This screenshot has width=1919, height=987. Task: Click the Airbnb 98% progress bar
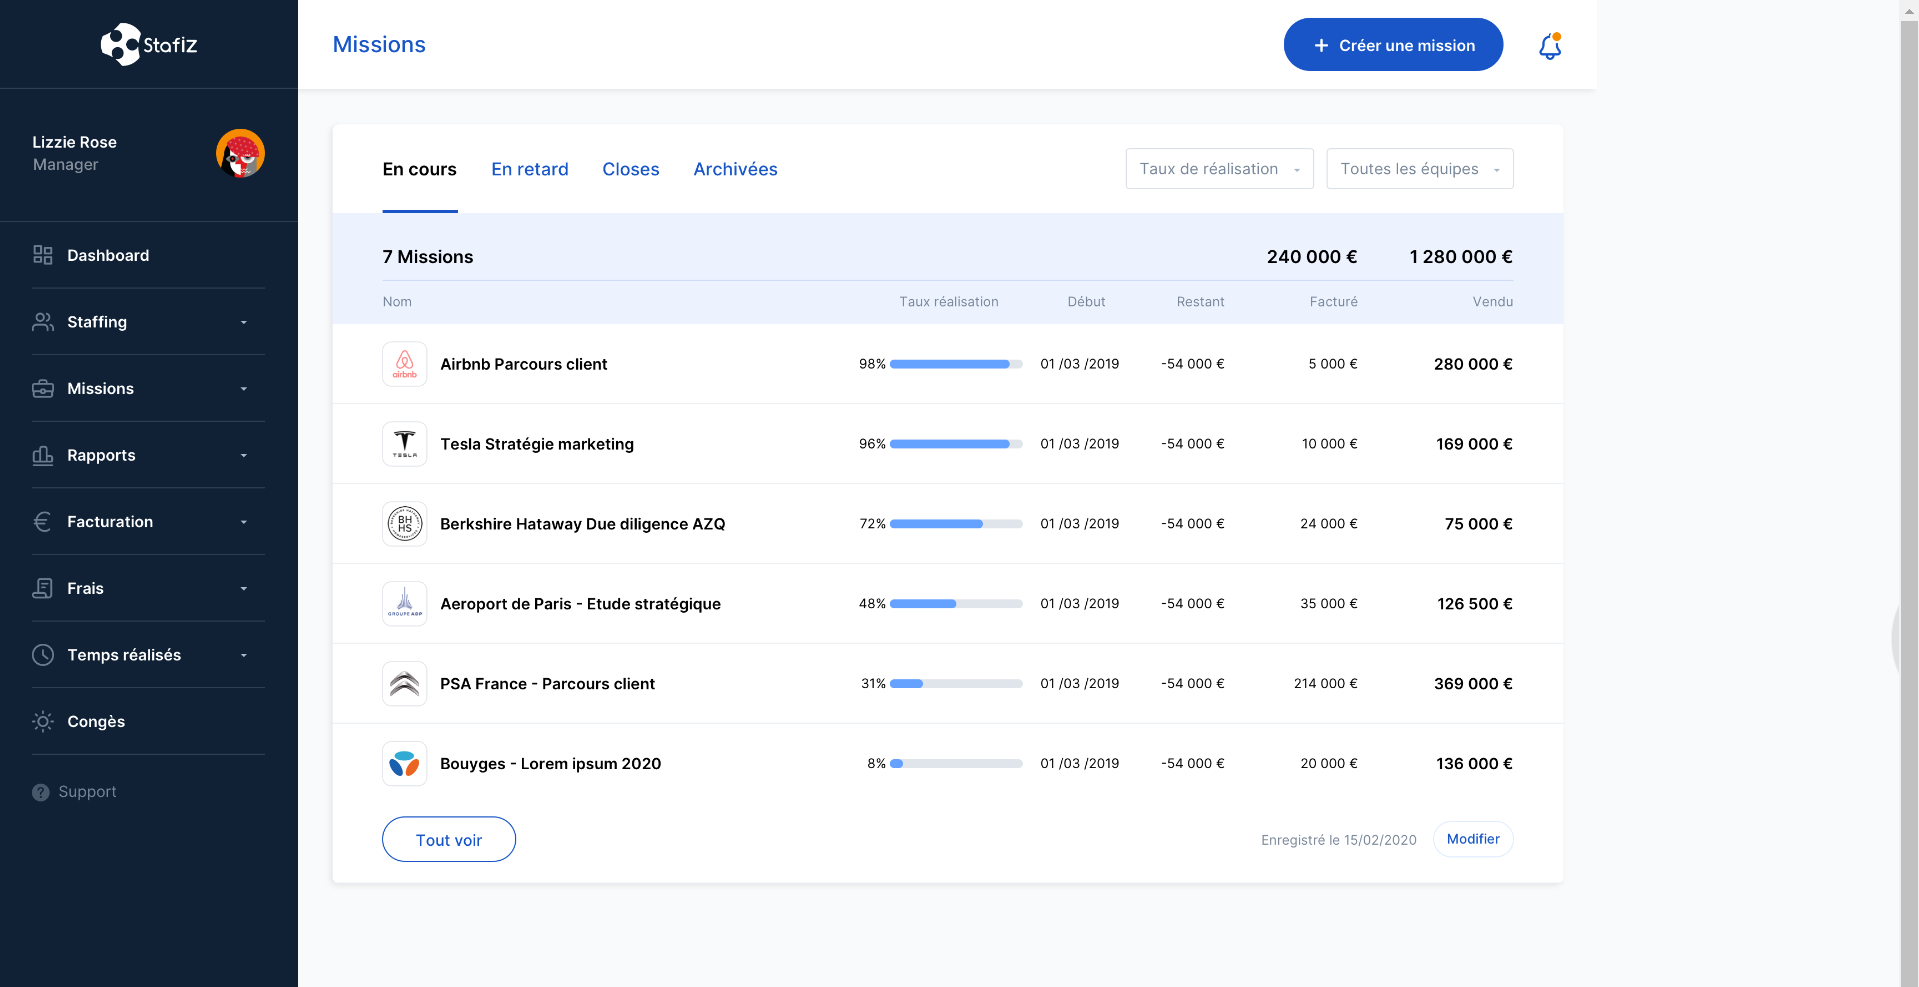(x=956, y=364)
